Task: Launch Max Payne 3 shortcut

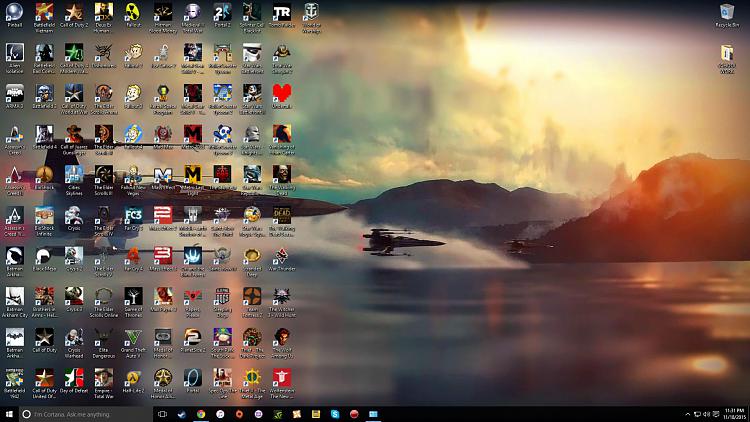Action: pyautogui.click(x=163, y=300)
